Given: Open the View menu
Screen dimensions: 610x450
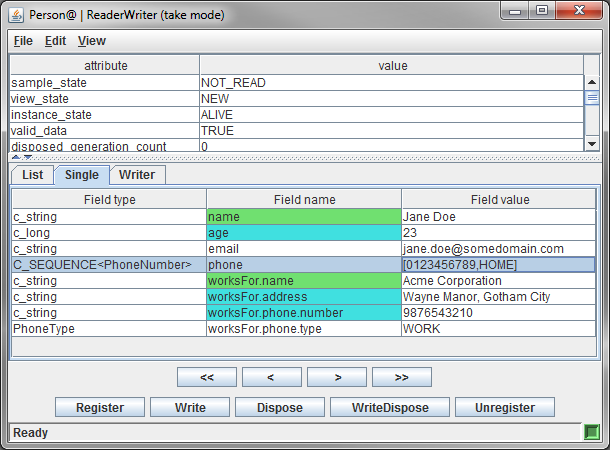Looking at the screenshot, I should point(92,41).
